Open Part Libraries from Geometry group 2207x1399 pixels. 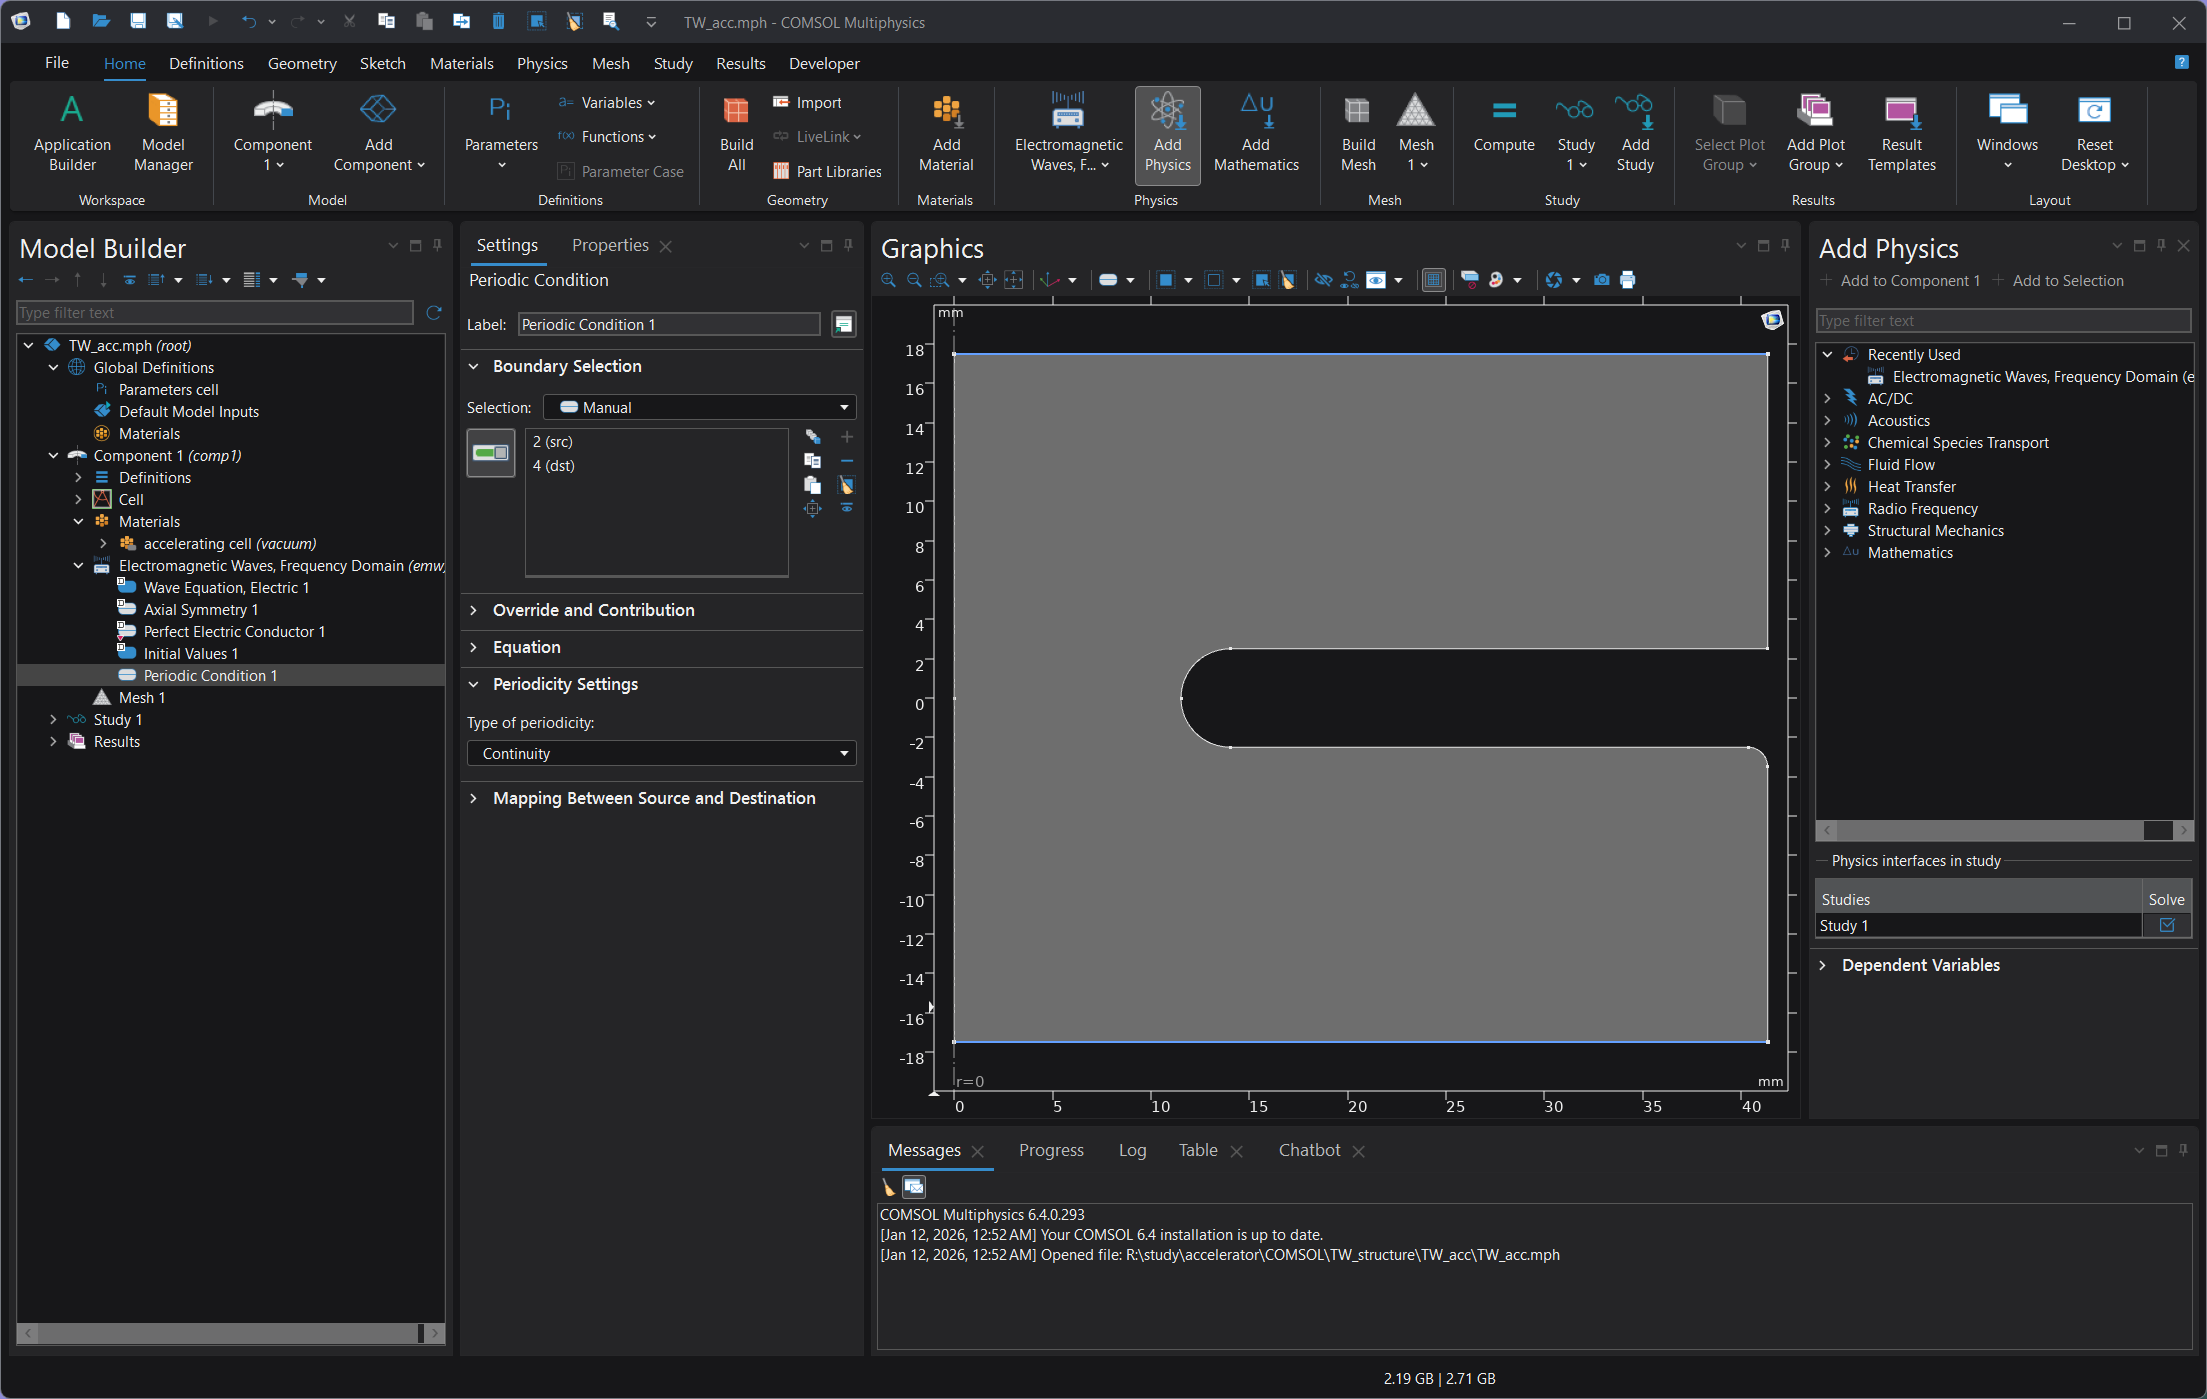pos(827,171)
